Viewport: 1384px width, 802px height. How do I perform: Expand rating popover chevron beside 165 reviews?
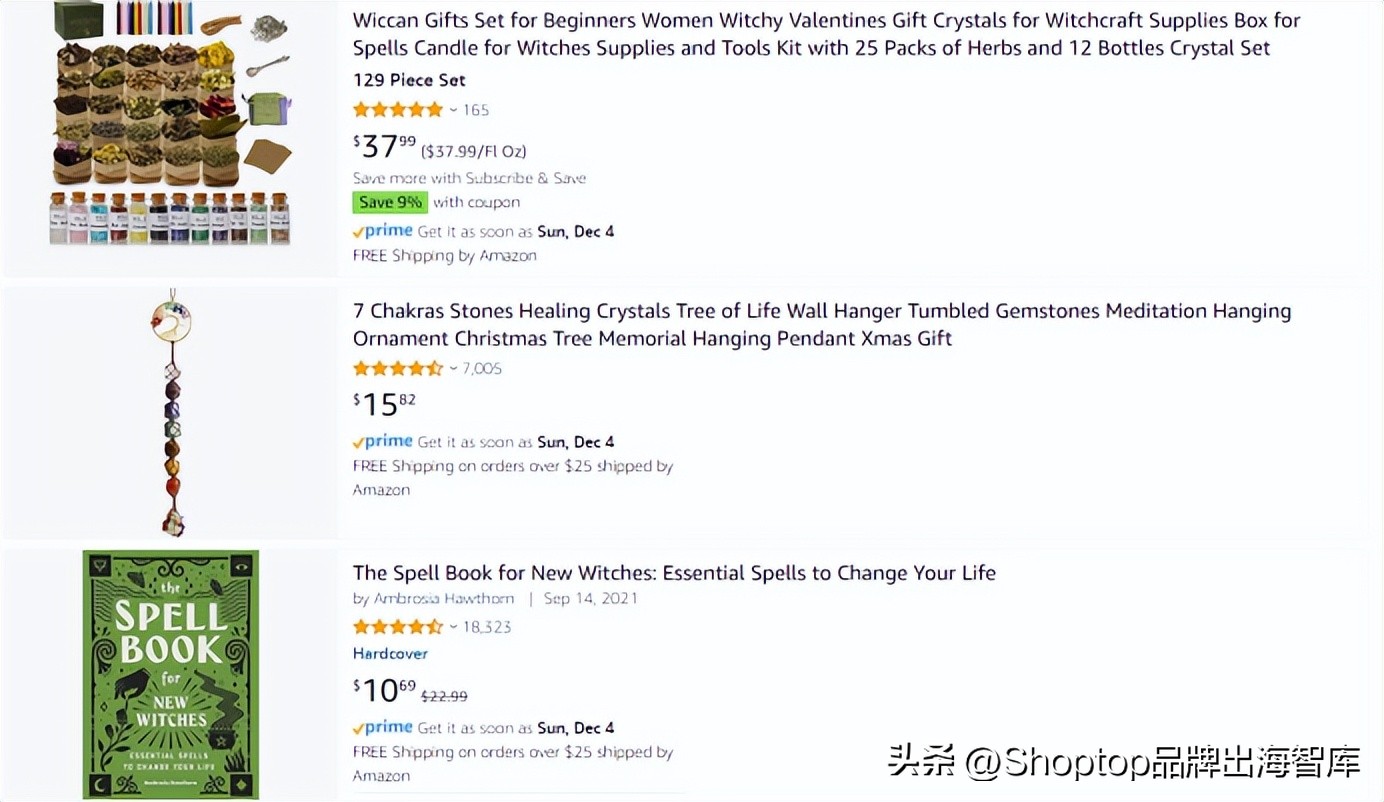[453, 110]
